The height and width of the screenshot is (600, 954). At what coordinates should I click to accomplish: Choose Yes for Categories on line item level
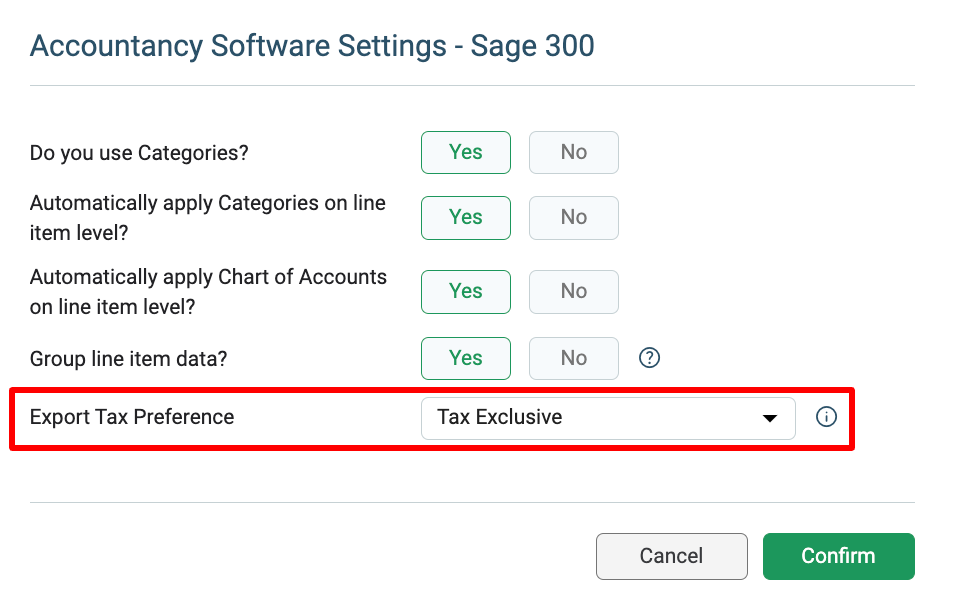(x=465, y=217)
